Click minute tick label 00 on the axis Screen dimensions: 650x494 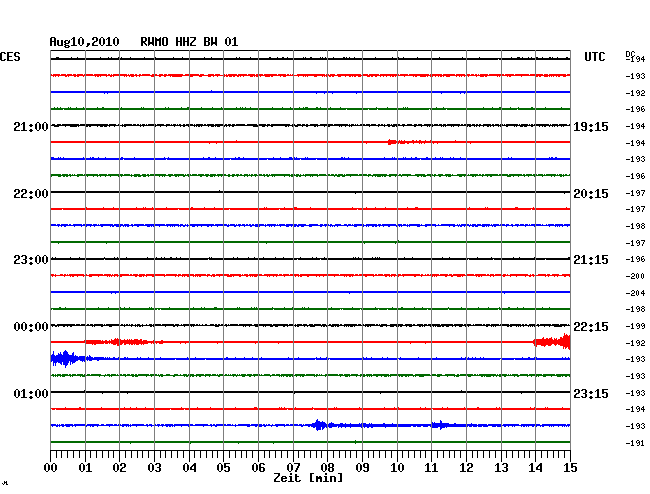51,468
